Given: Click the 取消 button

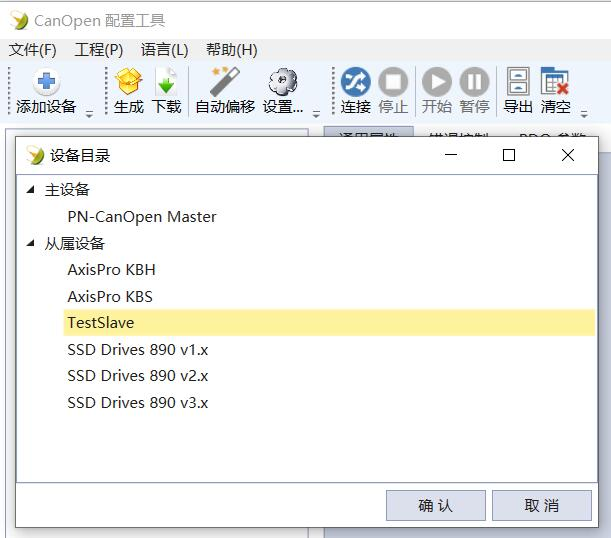Looking at the screenshot, I should (x=541, y=505).
